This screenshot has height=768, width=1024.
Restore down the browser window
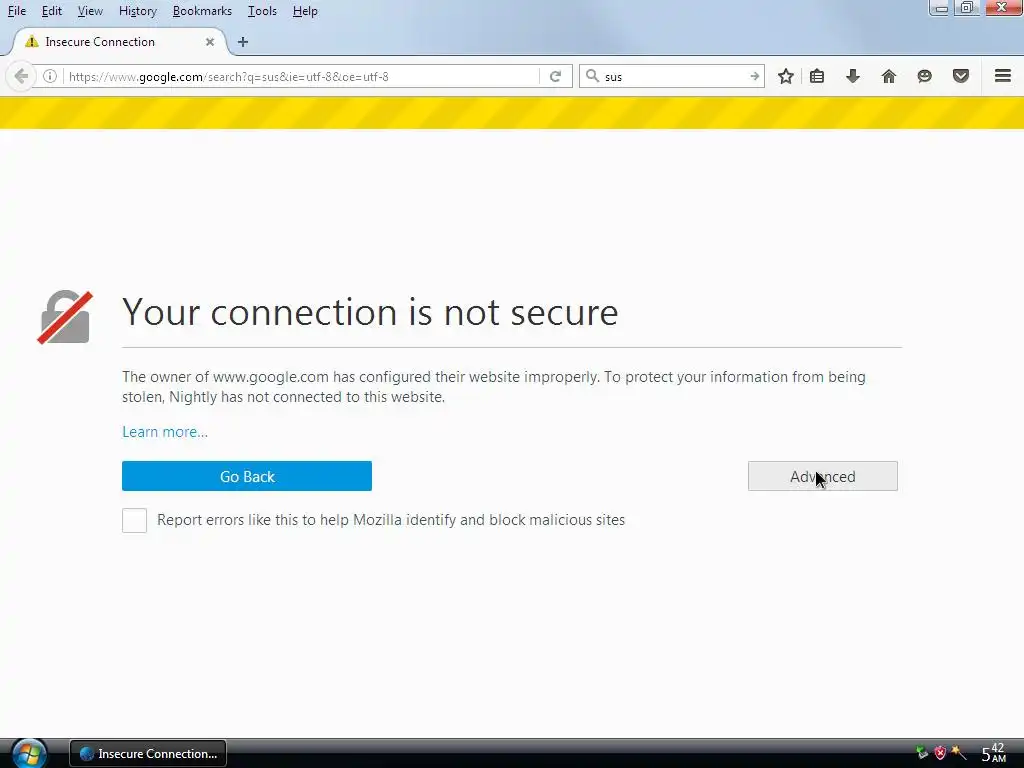[x=966, y=8]
